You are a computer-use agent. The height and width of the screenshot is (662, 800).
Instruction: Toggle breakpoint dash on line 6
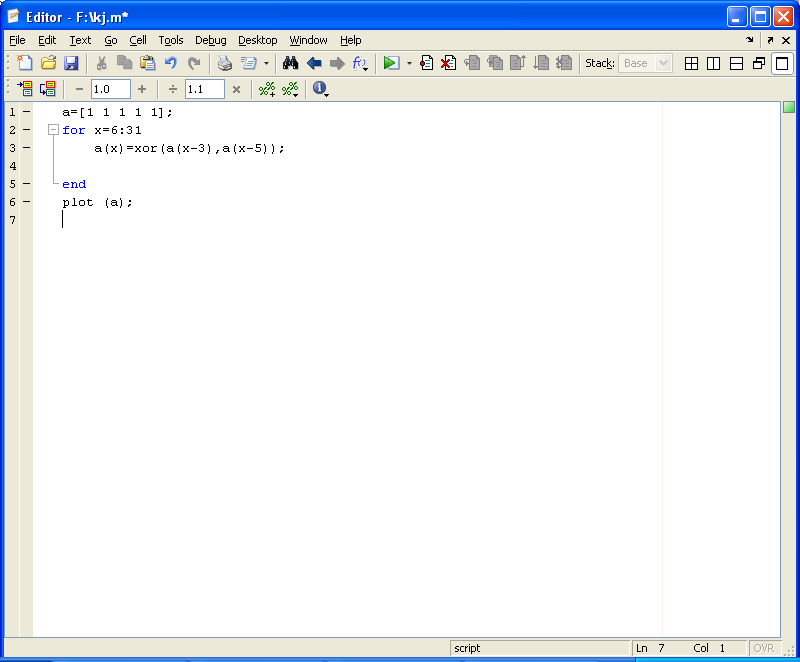pyautogui.click(x=27, y=202)
